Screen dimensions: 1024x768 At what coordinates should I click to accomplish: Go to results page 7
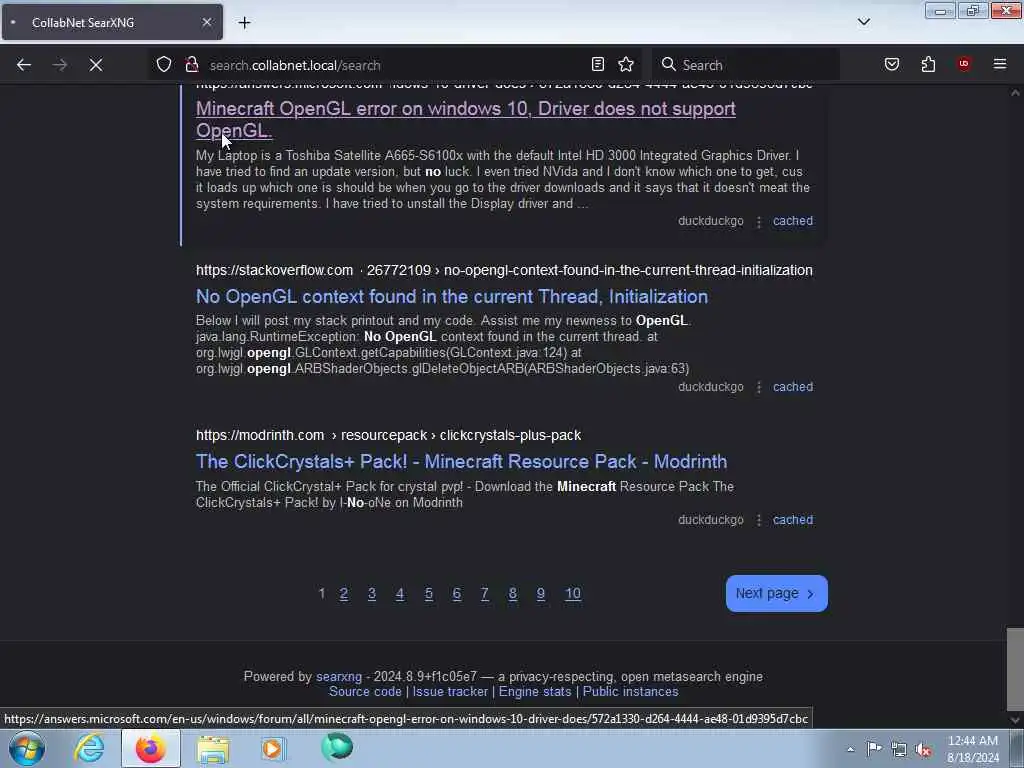485,594
